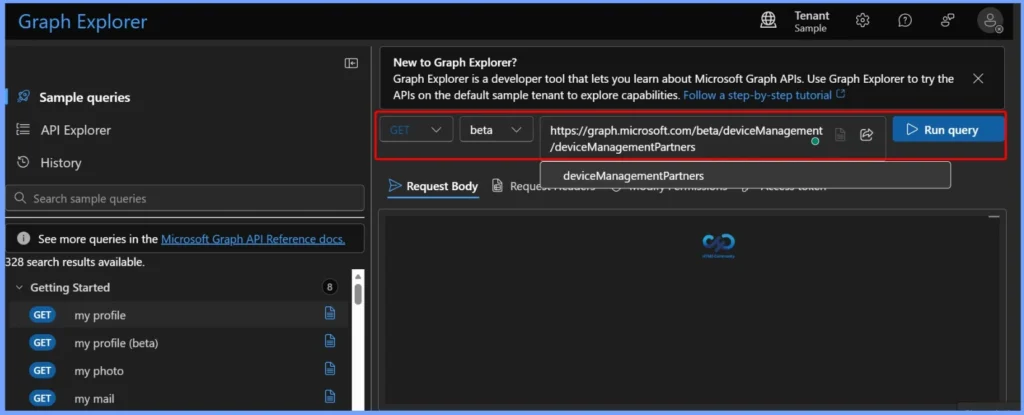Minimize the request body editor dash

click(994, 216)
